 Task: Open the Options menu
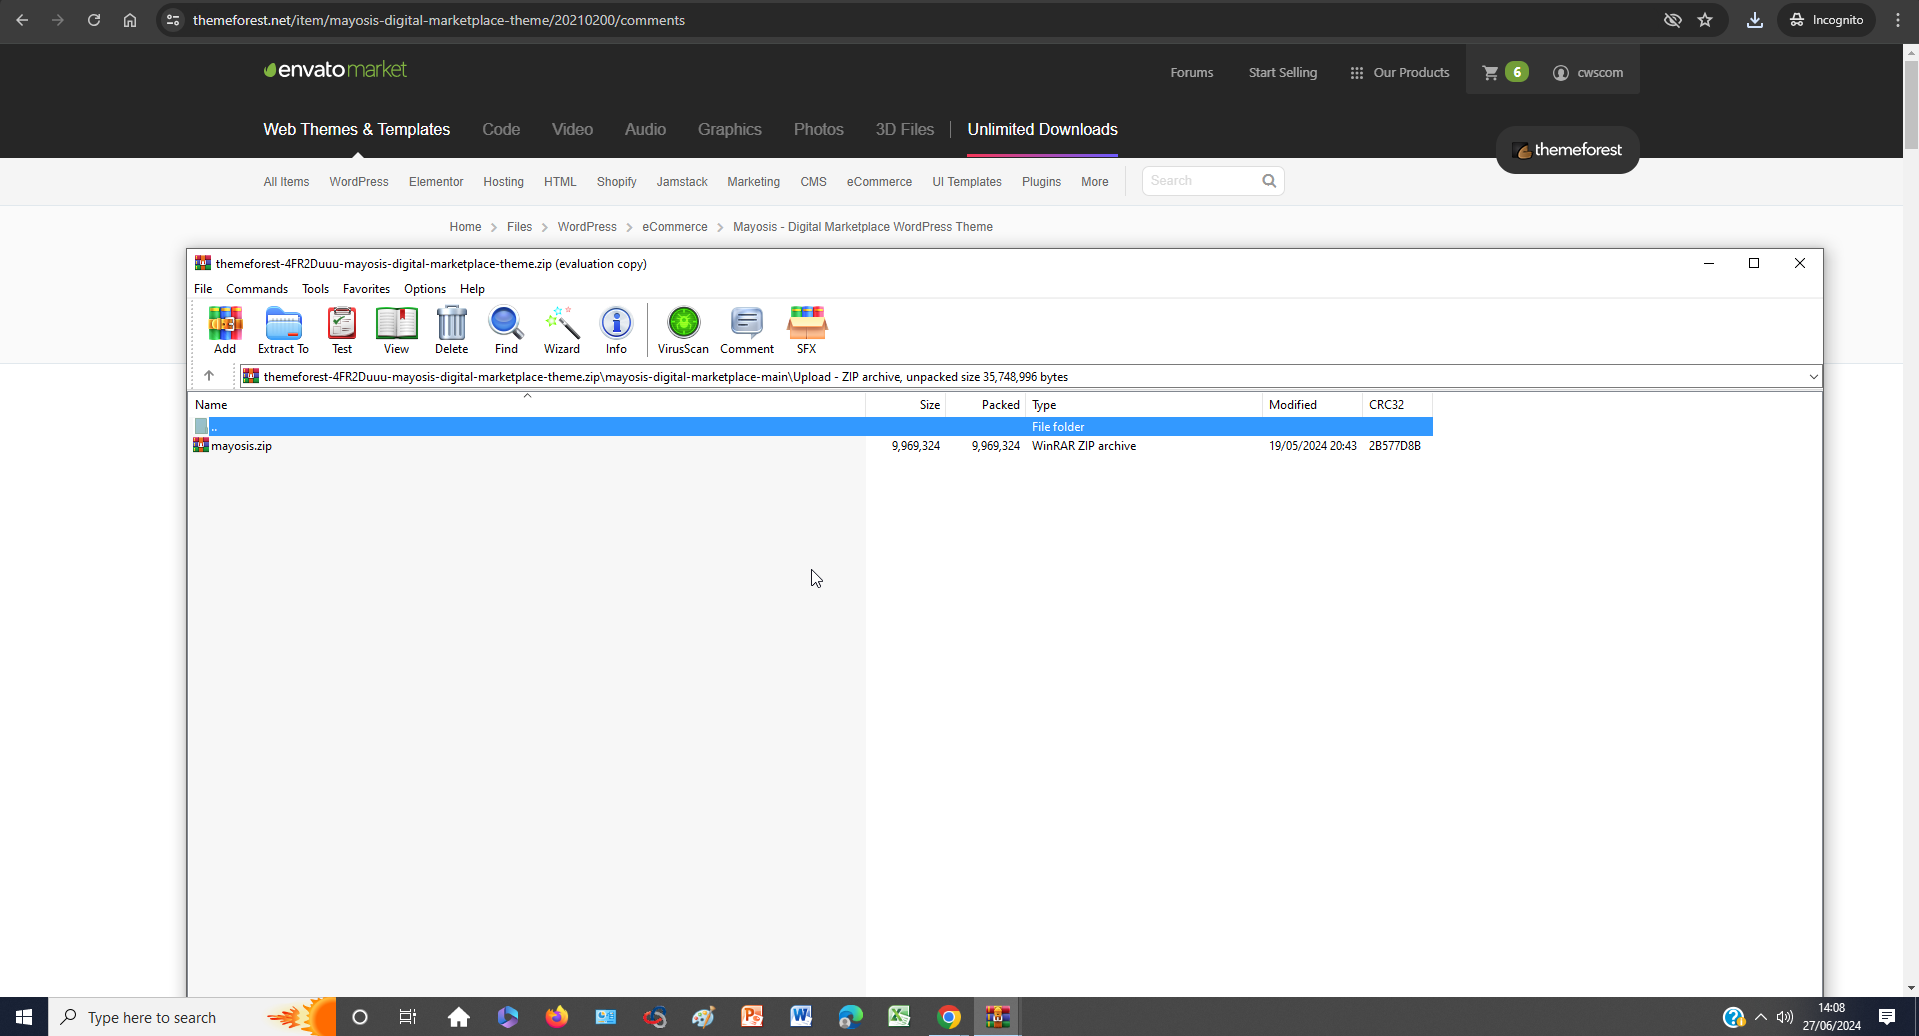(425, 289)
